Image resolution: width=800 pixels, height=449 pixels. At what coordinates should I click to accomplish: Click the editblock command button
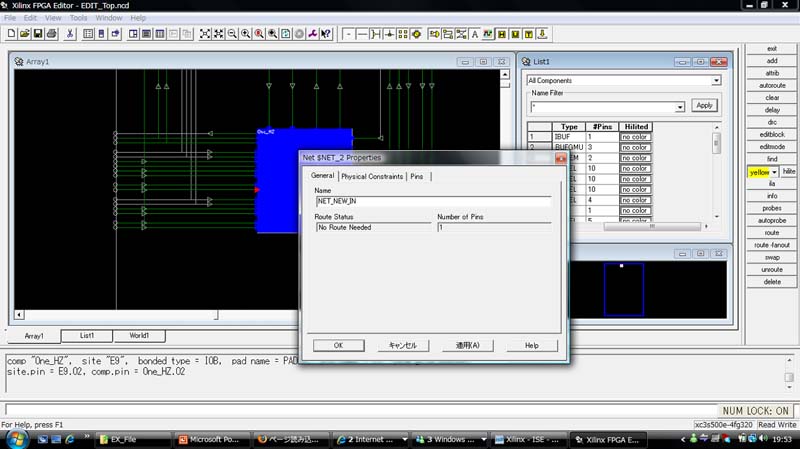[x=772, y=134]
